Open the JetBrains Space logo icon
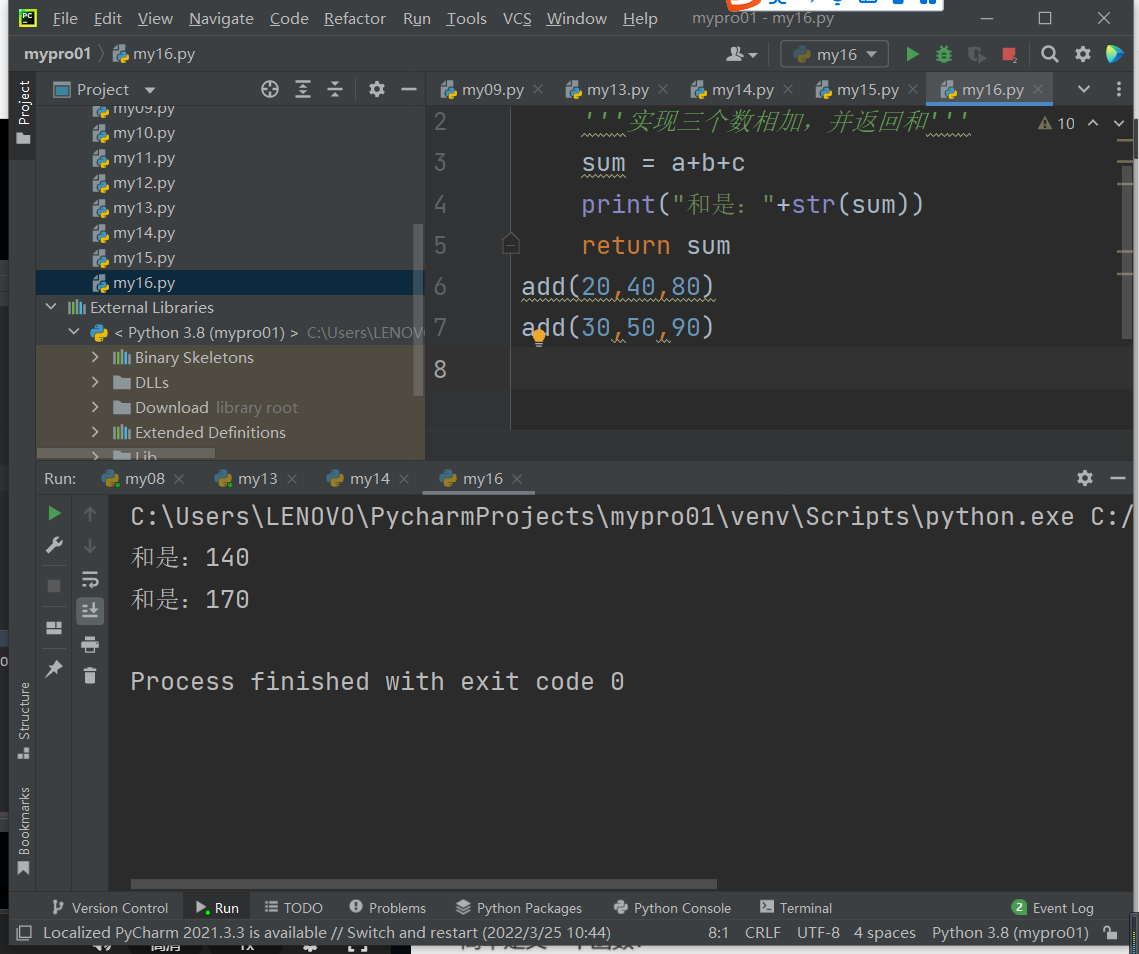This screenshot has width=1139, height=954. [x=1114, y=54]
